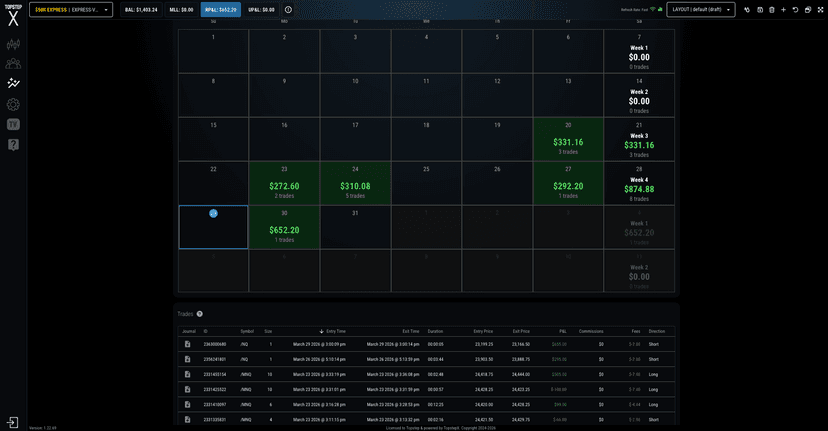Open the help question-mark sidebar icon
This screenshot has width=828, height=431.
[x=13, y=145]
